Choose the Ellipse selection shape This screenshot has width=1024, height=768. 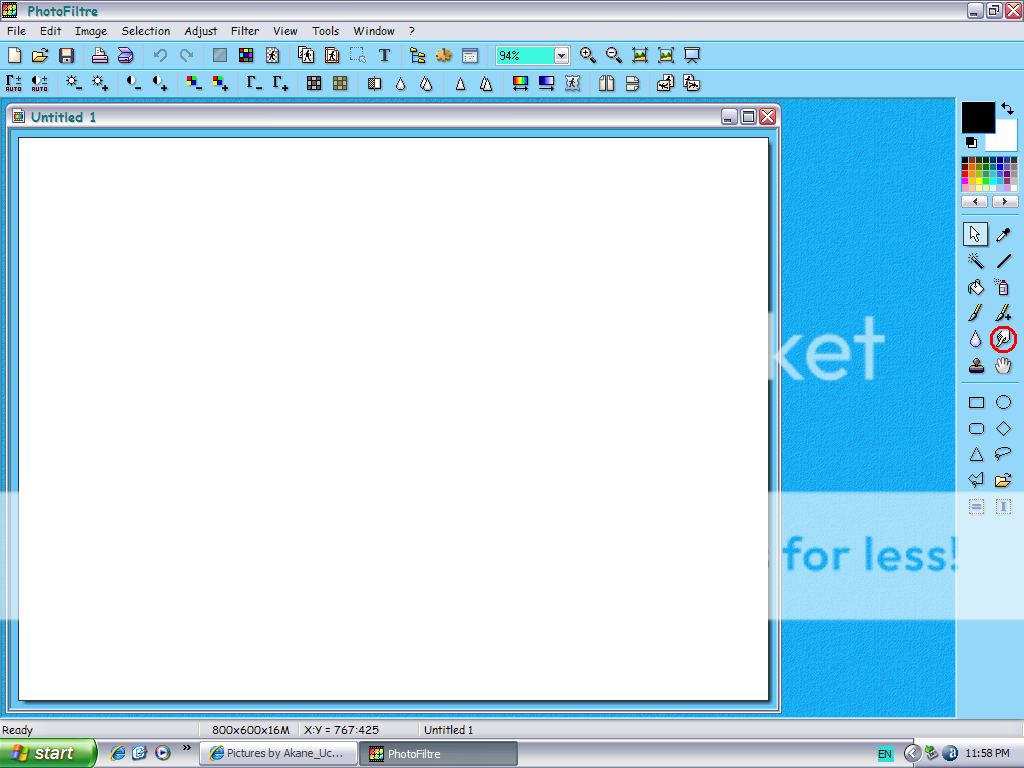1003,402
